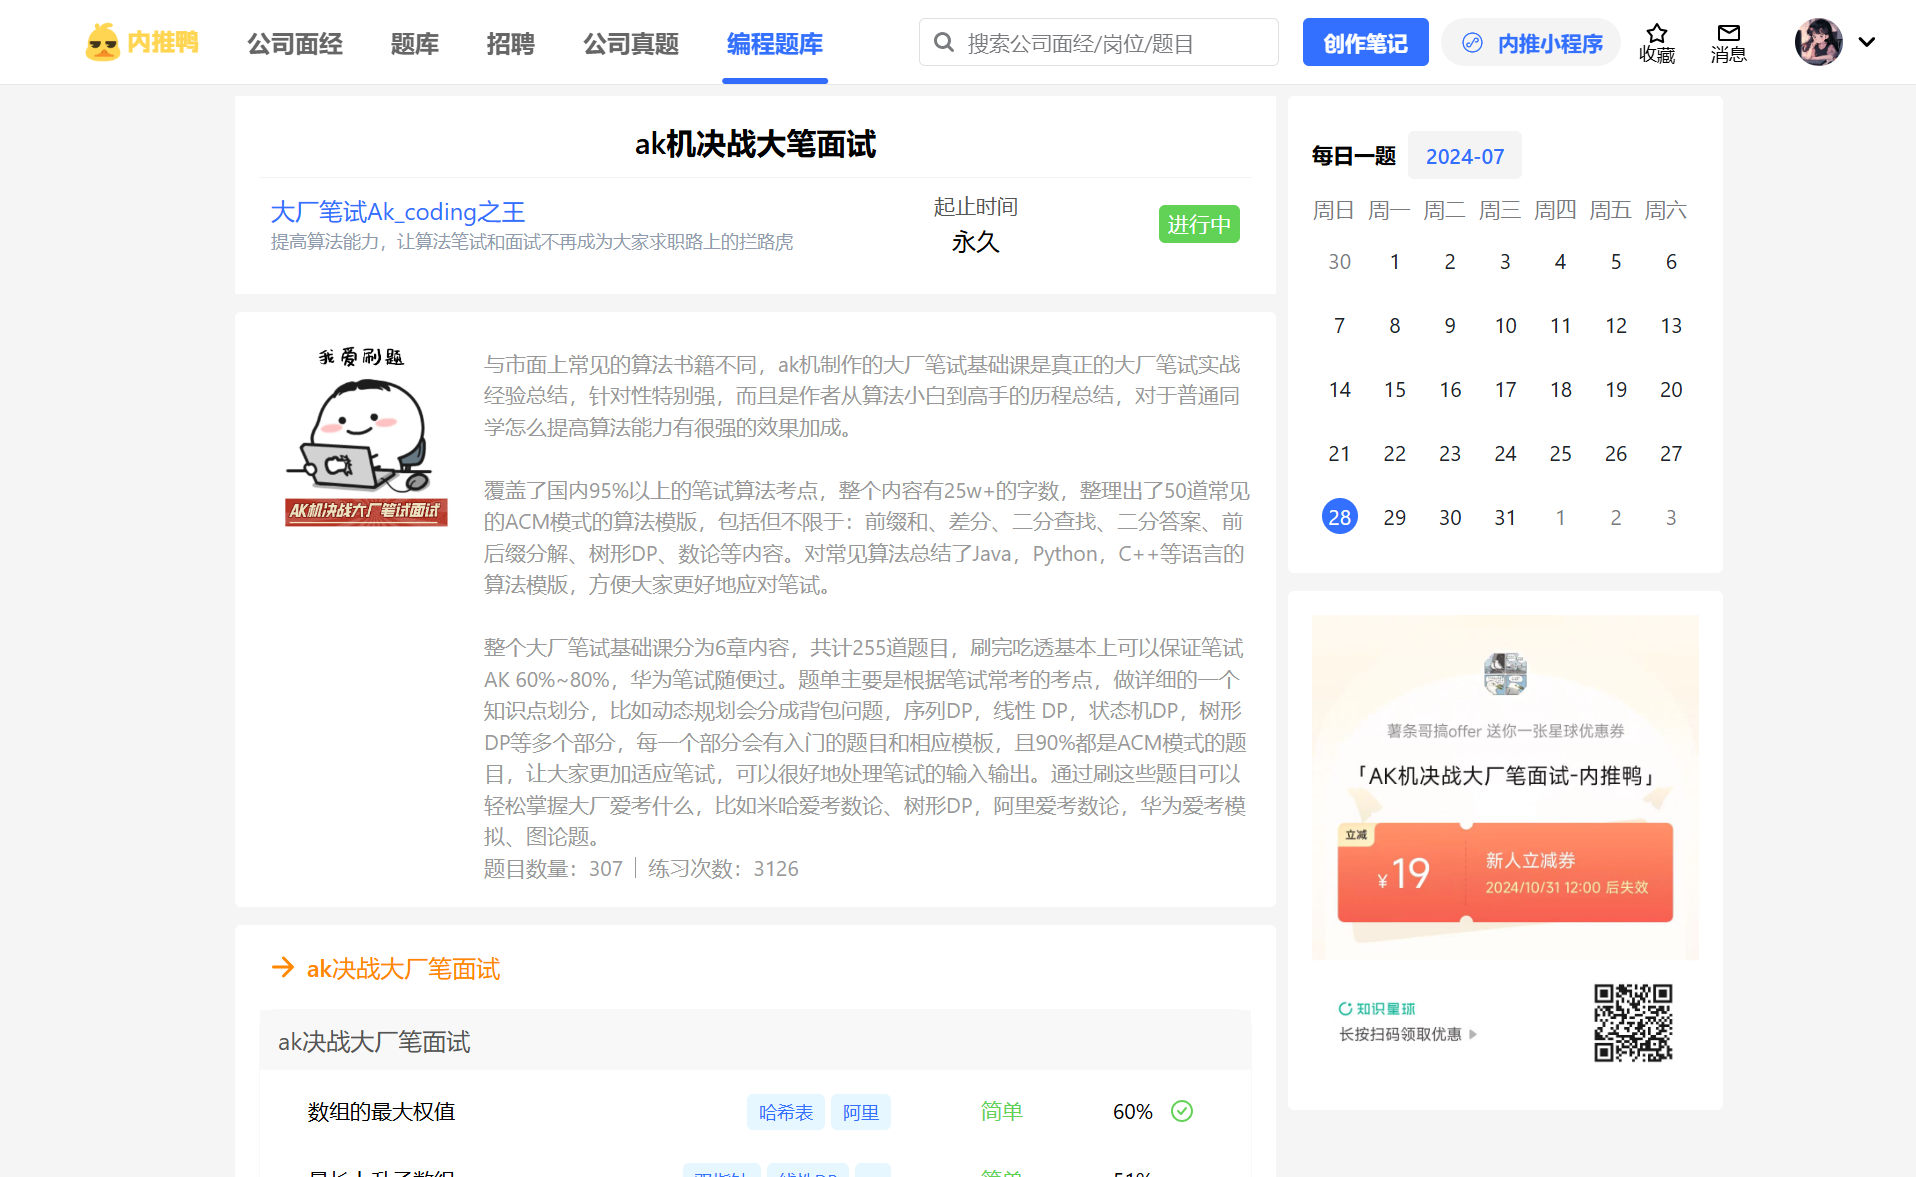Open 消息 messages envelope icon

[1728, 34]
